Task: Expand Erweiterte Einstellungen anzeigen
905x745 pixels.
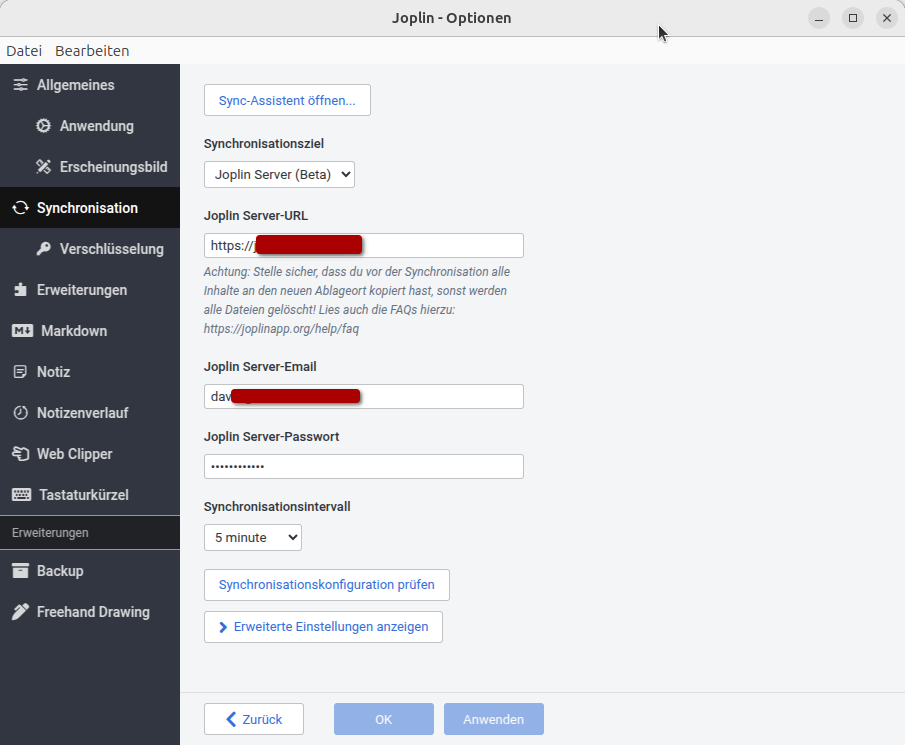Action: [323, 627]
